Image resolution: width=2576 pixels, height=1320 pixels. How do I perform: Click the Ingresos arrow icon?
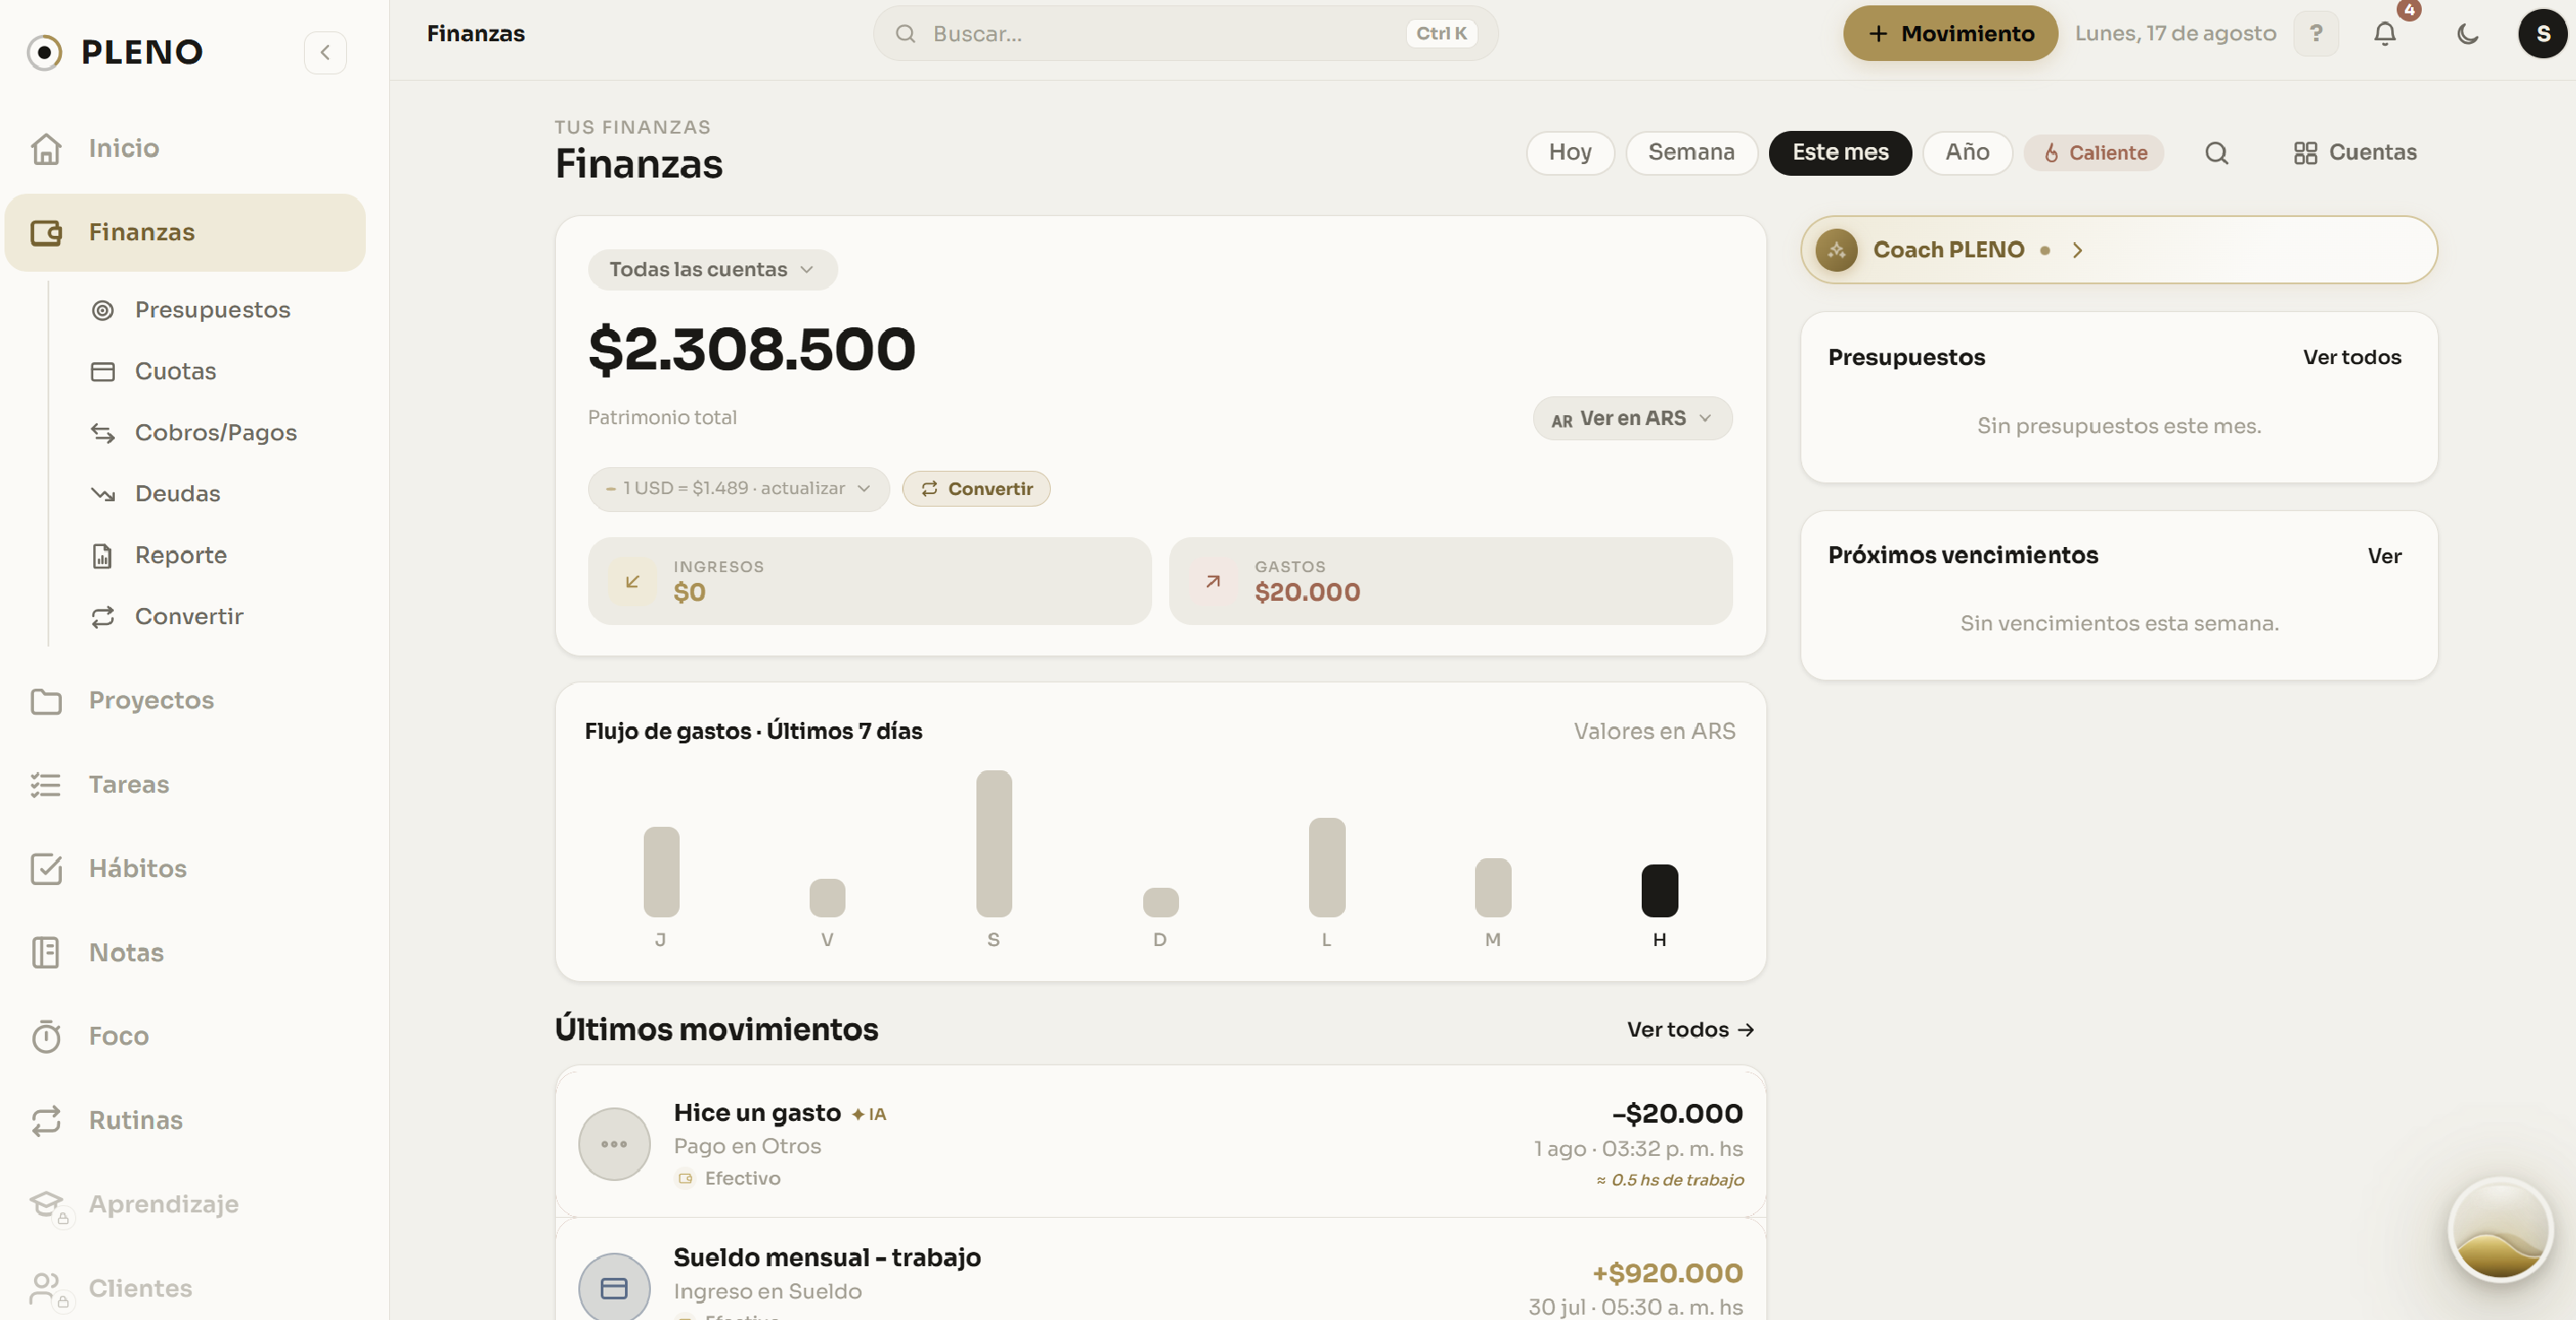coord(632,581)
